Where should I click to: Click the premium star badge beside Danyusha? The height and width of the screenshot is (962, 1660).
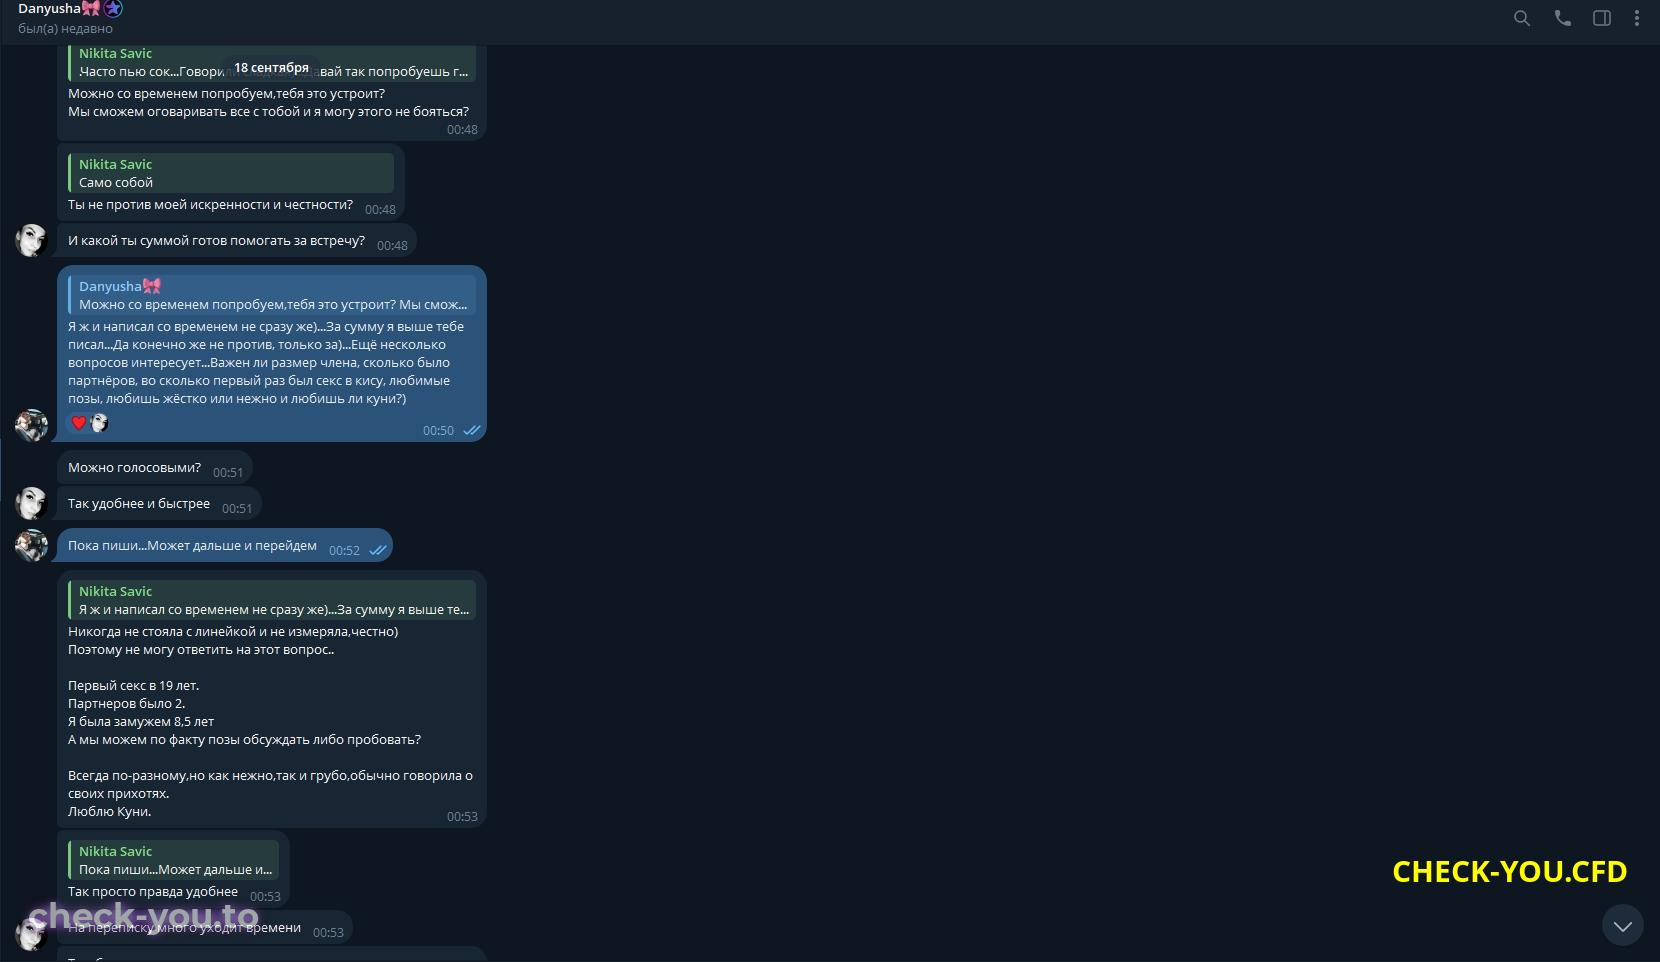113,9
